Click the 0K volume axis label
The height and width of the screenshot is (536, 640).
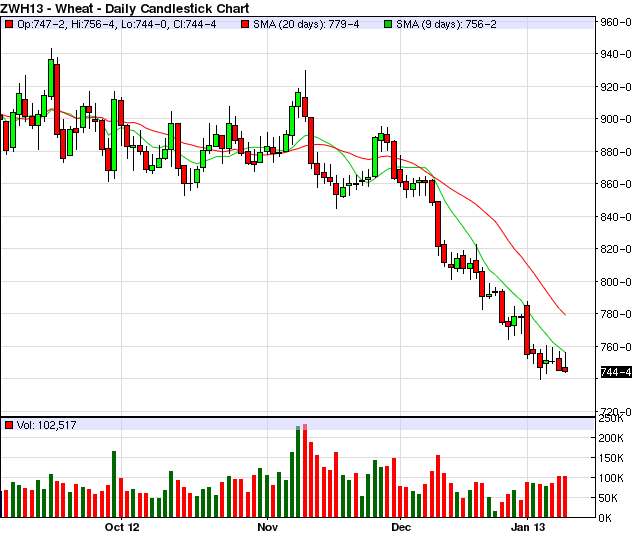coord(605,518)
